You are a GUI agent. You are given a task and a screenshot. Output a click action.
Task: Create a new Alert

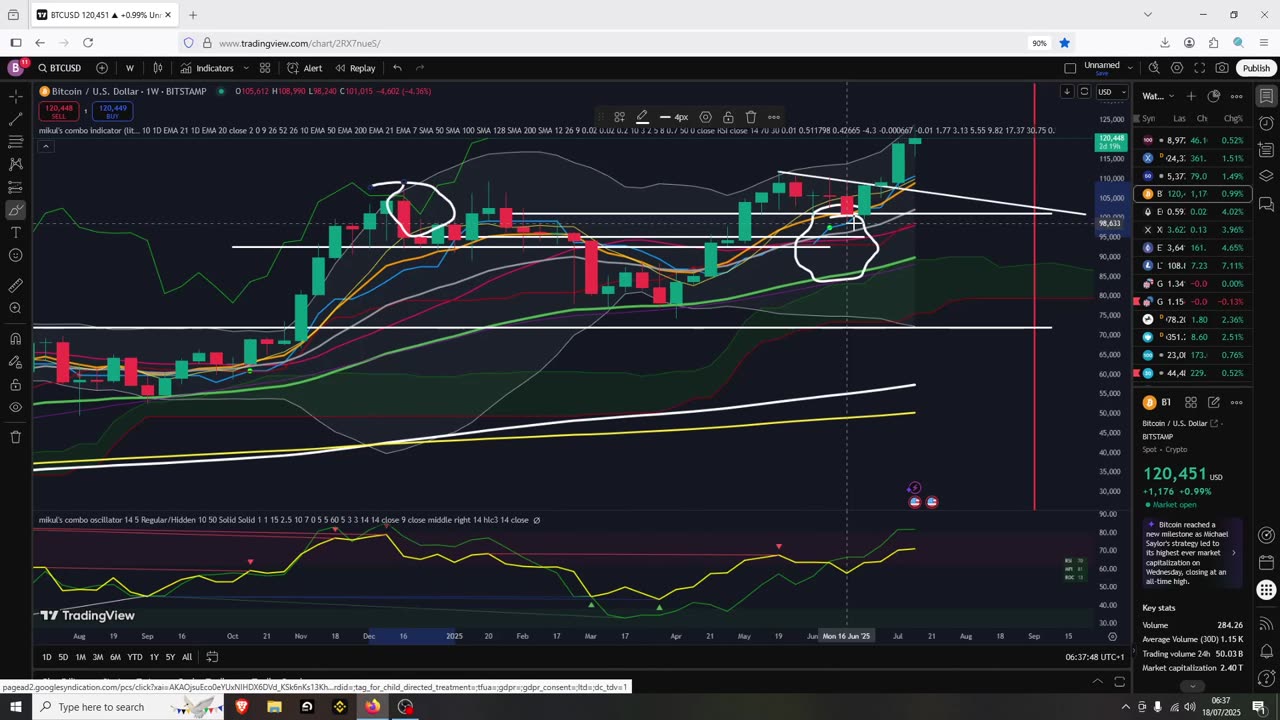305,68
